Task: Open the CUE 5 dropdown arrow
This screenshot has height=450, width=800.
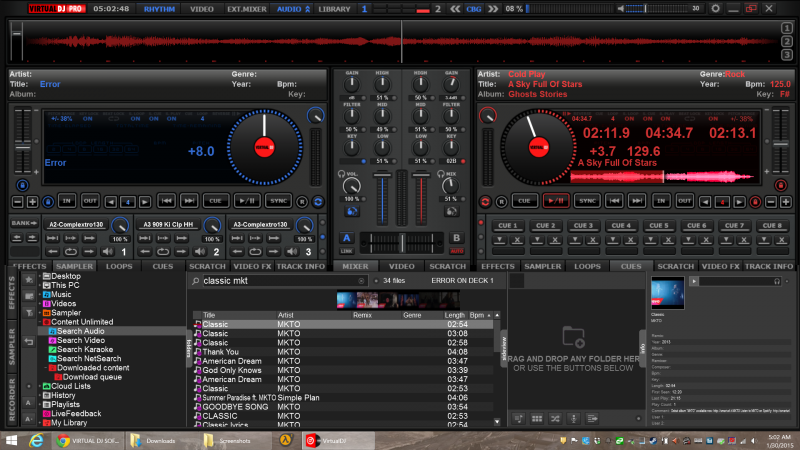Action: coord(651,240)
